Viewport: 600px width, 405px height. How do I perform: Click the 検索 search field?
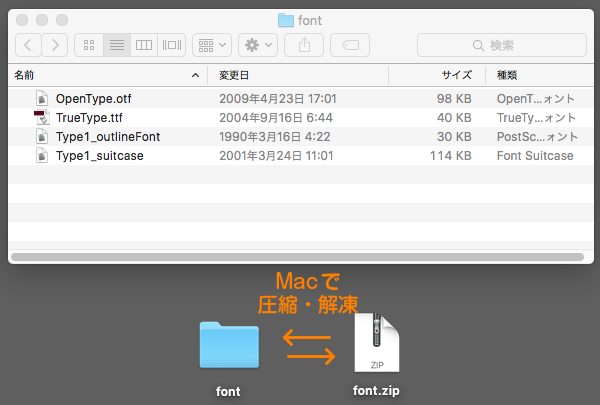[x=502, y=45]
